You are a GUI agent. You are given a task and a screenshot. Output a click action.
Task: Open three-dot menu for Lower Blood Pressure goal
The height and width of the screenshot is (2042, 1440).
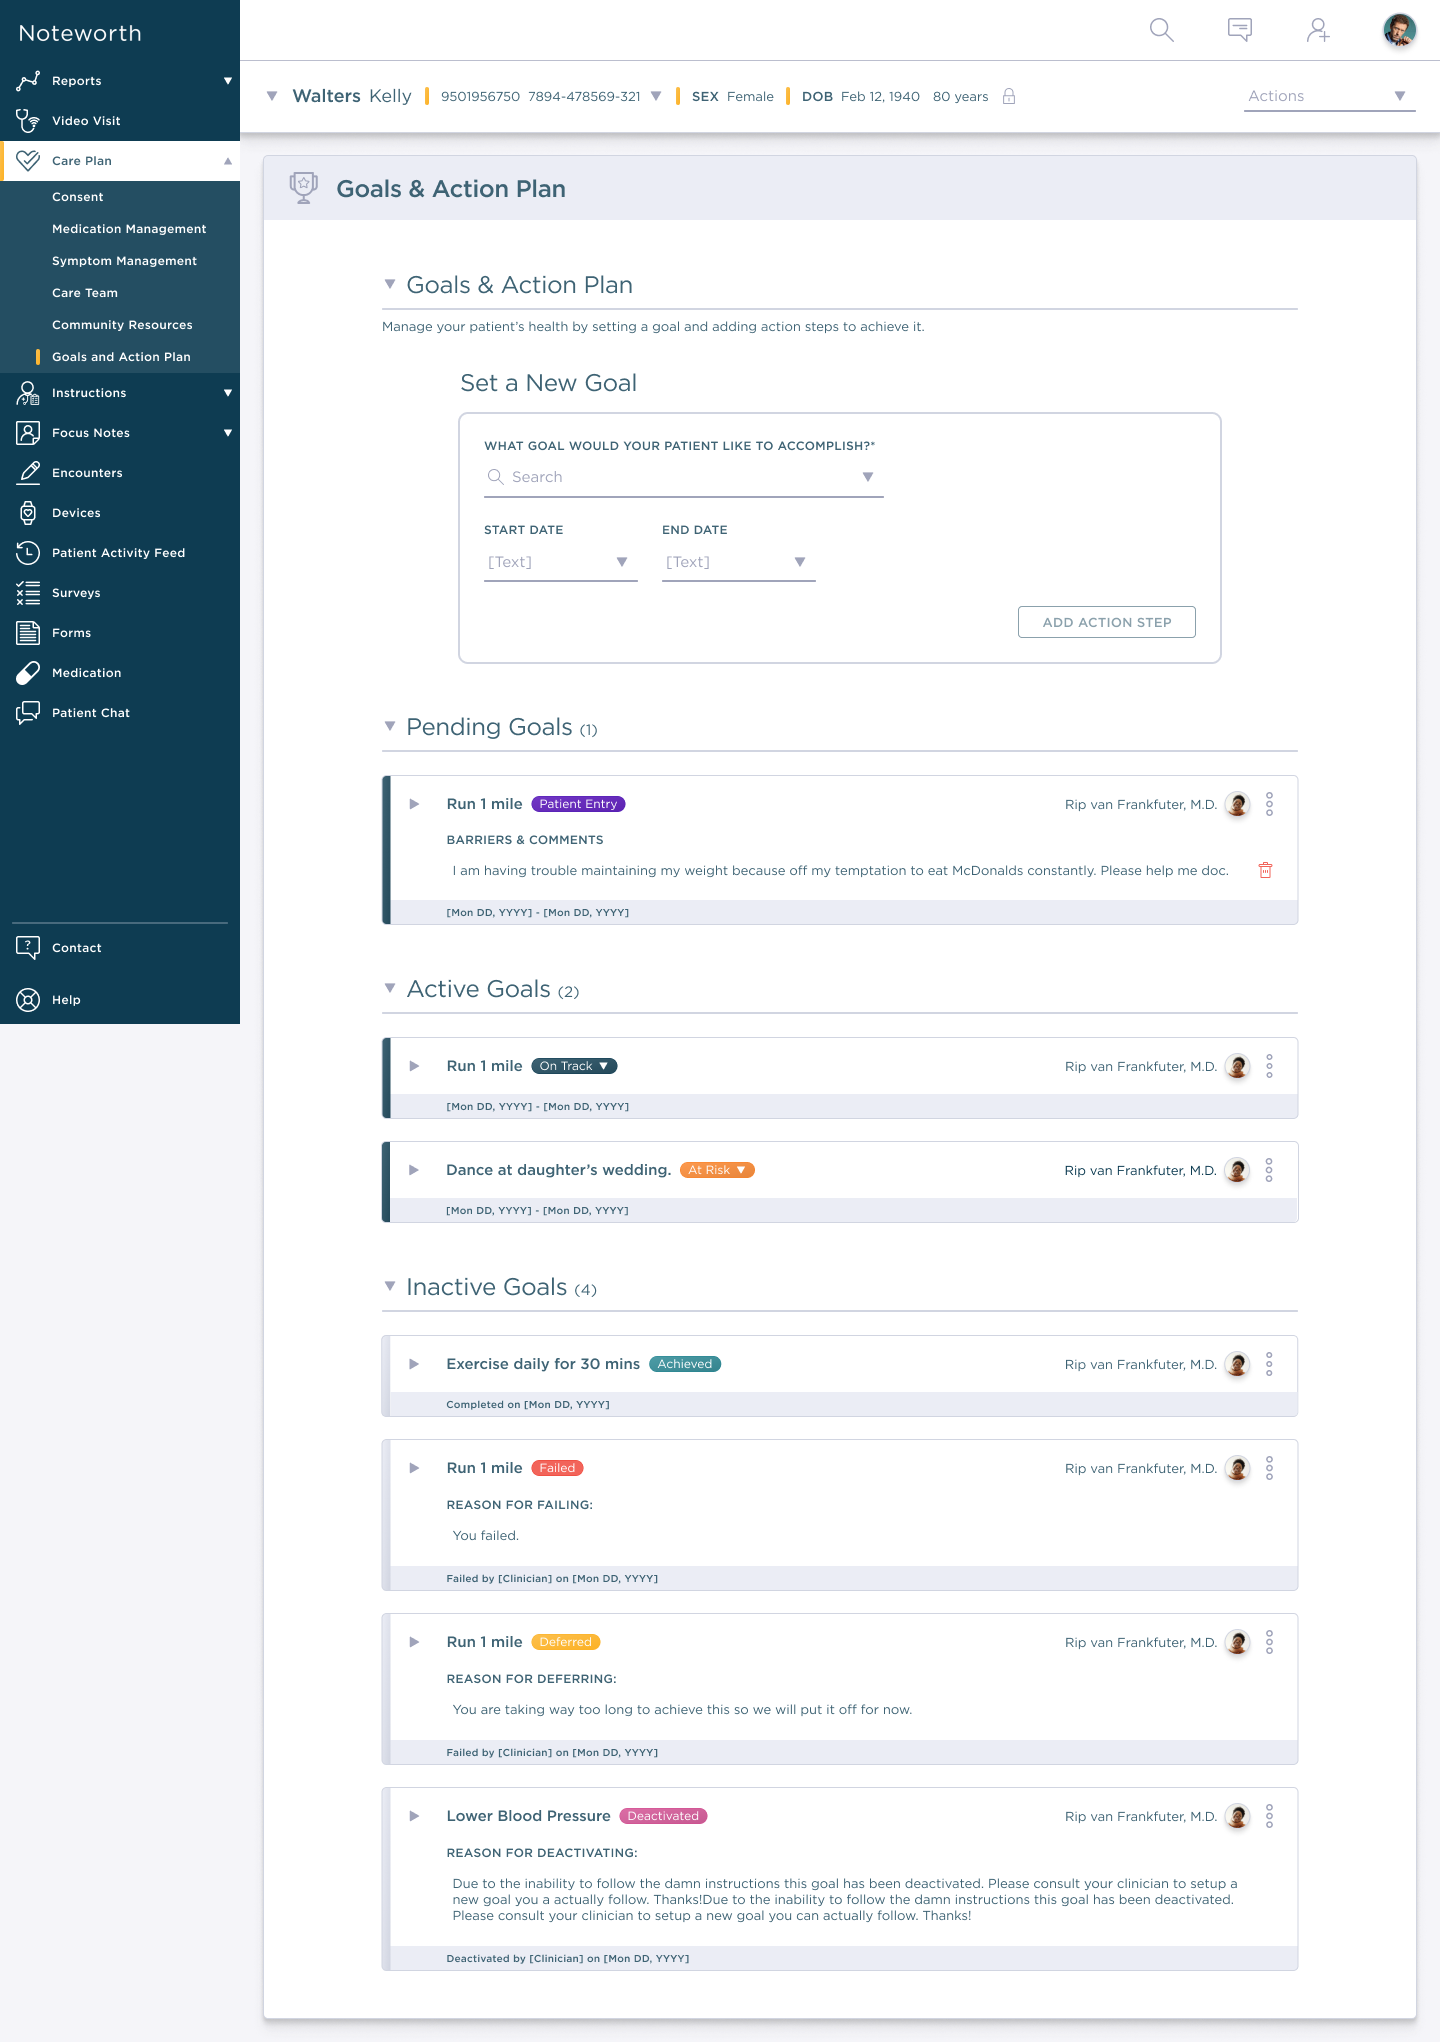(x=1269, y=1816)
